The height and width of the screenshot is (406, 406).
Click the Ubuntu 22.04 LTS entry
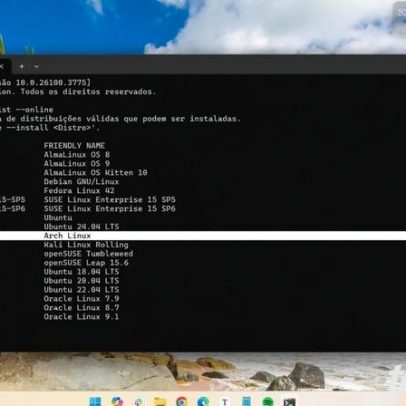tap(81, 290)
